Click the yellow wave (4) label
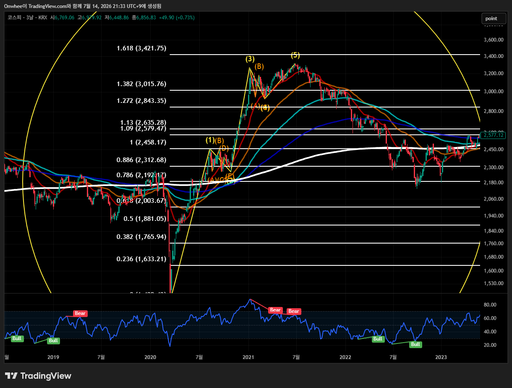The width and height of the screenshot is (512, 388). pos(265,108)
